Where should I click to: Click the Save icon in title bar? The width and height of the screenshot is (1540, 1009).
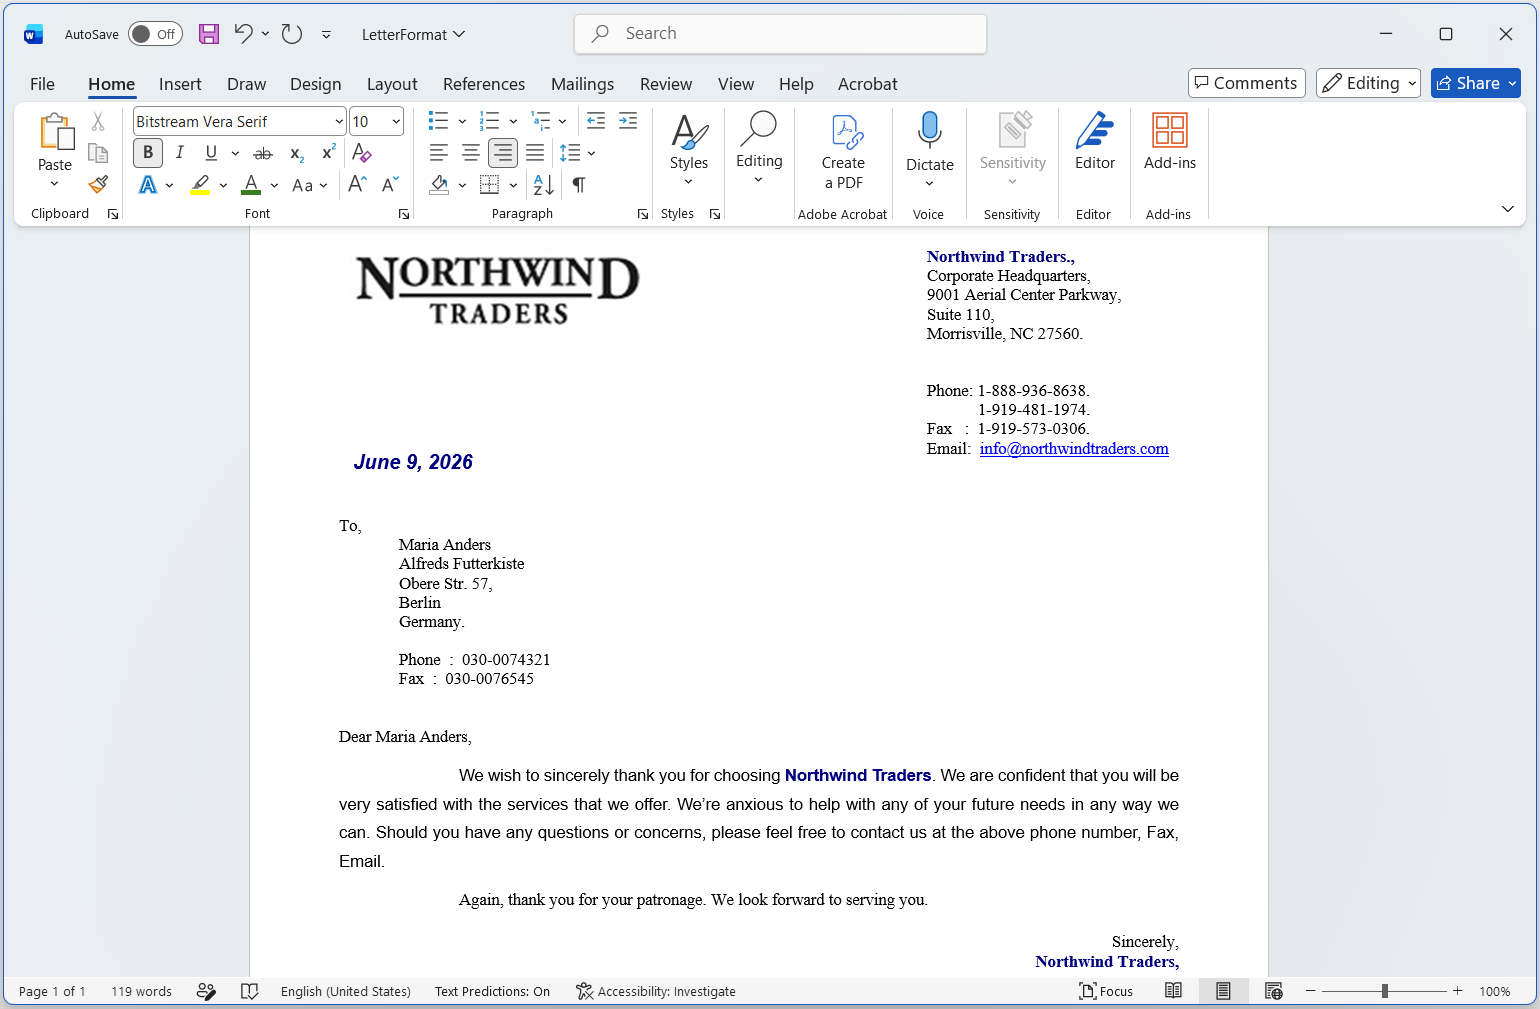[209, 34]
